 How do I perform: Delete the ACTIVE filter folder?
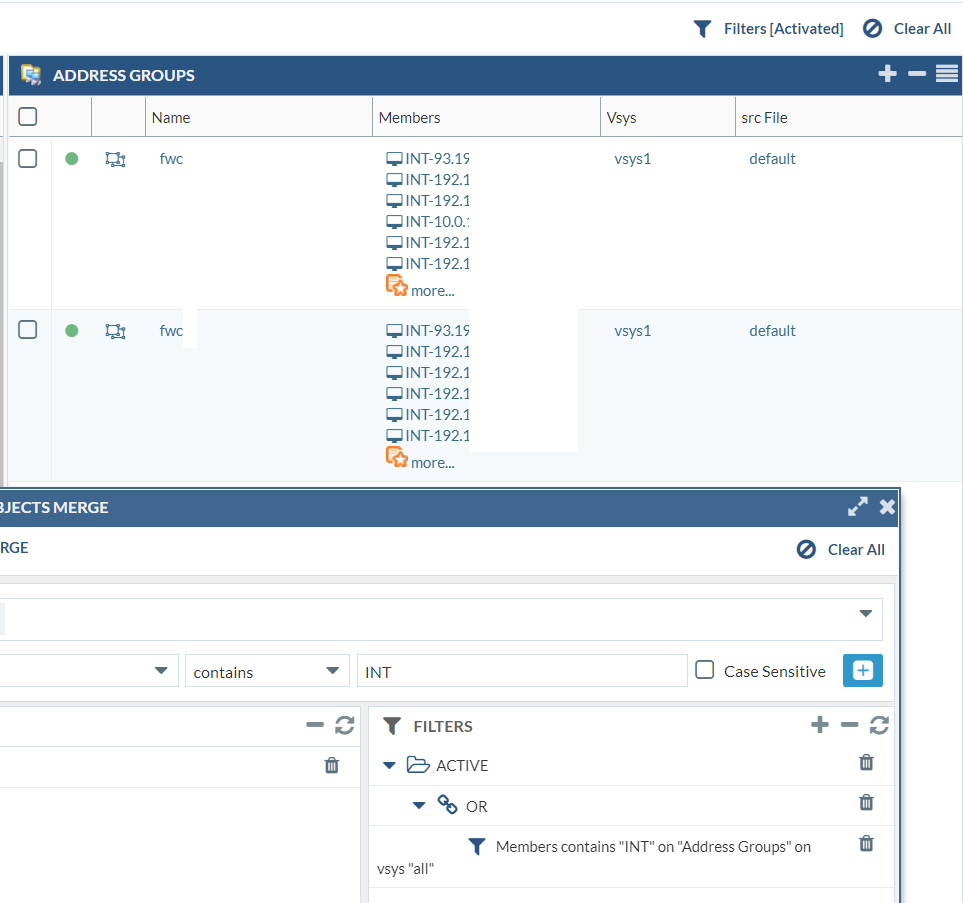866,763
